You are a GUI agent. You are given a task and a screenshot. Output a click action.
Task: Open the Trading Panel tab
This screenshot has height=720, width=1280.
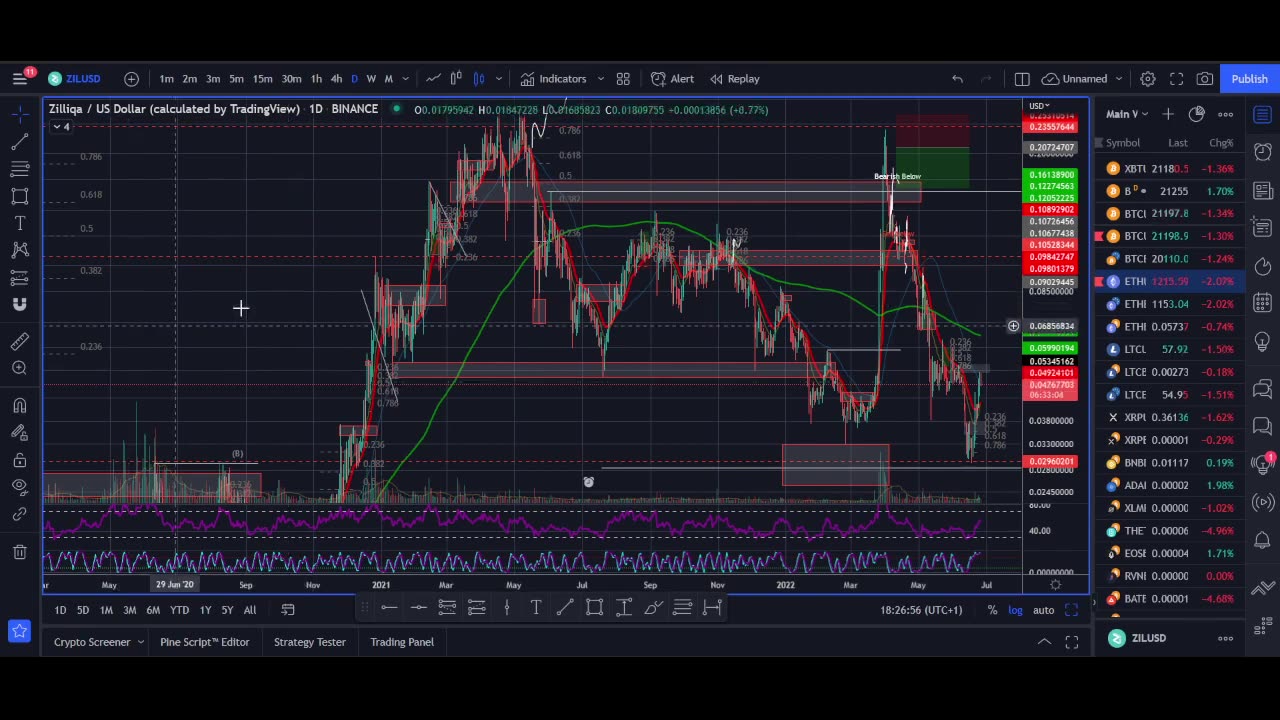pyautogui.click(x=402, y=642)
